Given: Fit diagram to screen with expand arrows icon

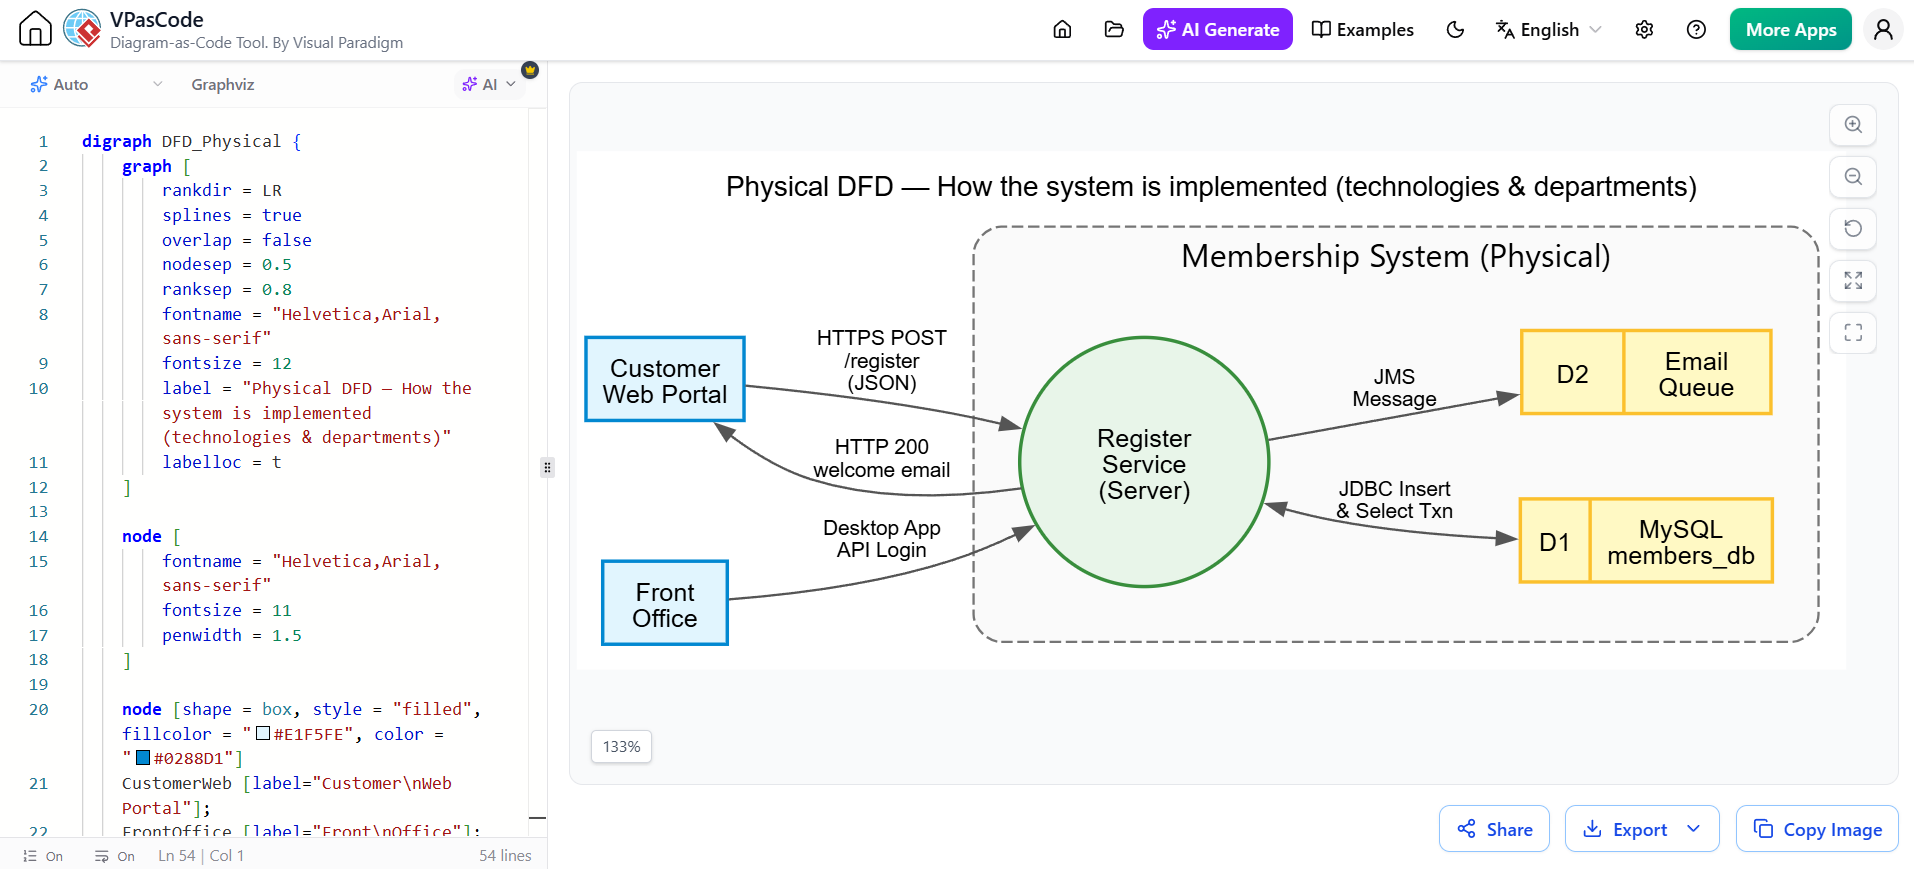Looking at the screenshot, I should 1853,281.
